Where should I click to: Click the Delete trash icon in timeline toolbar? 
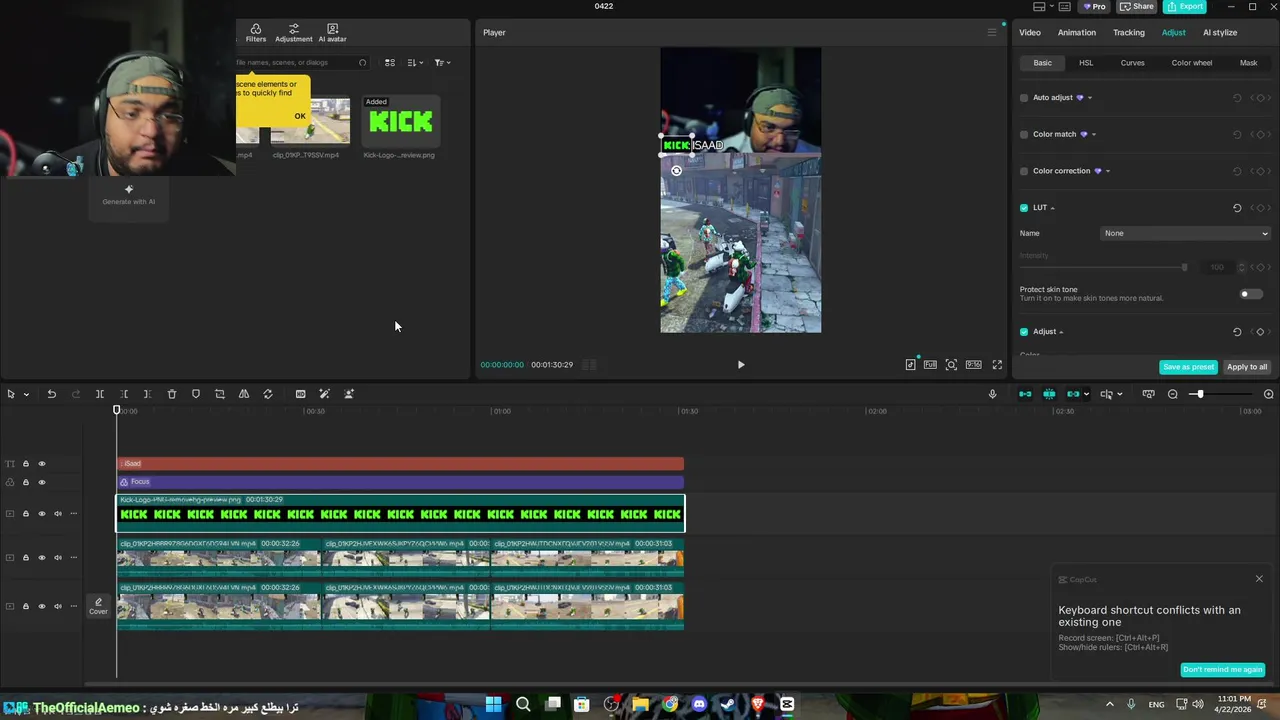pos(172,394)
